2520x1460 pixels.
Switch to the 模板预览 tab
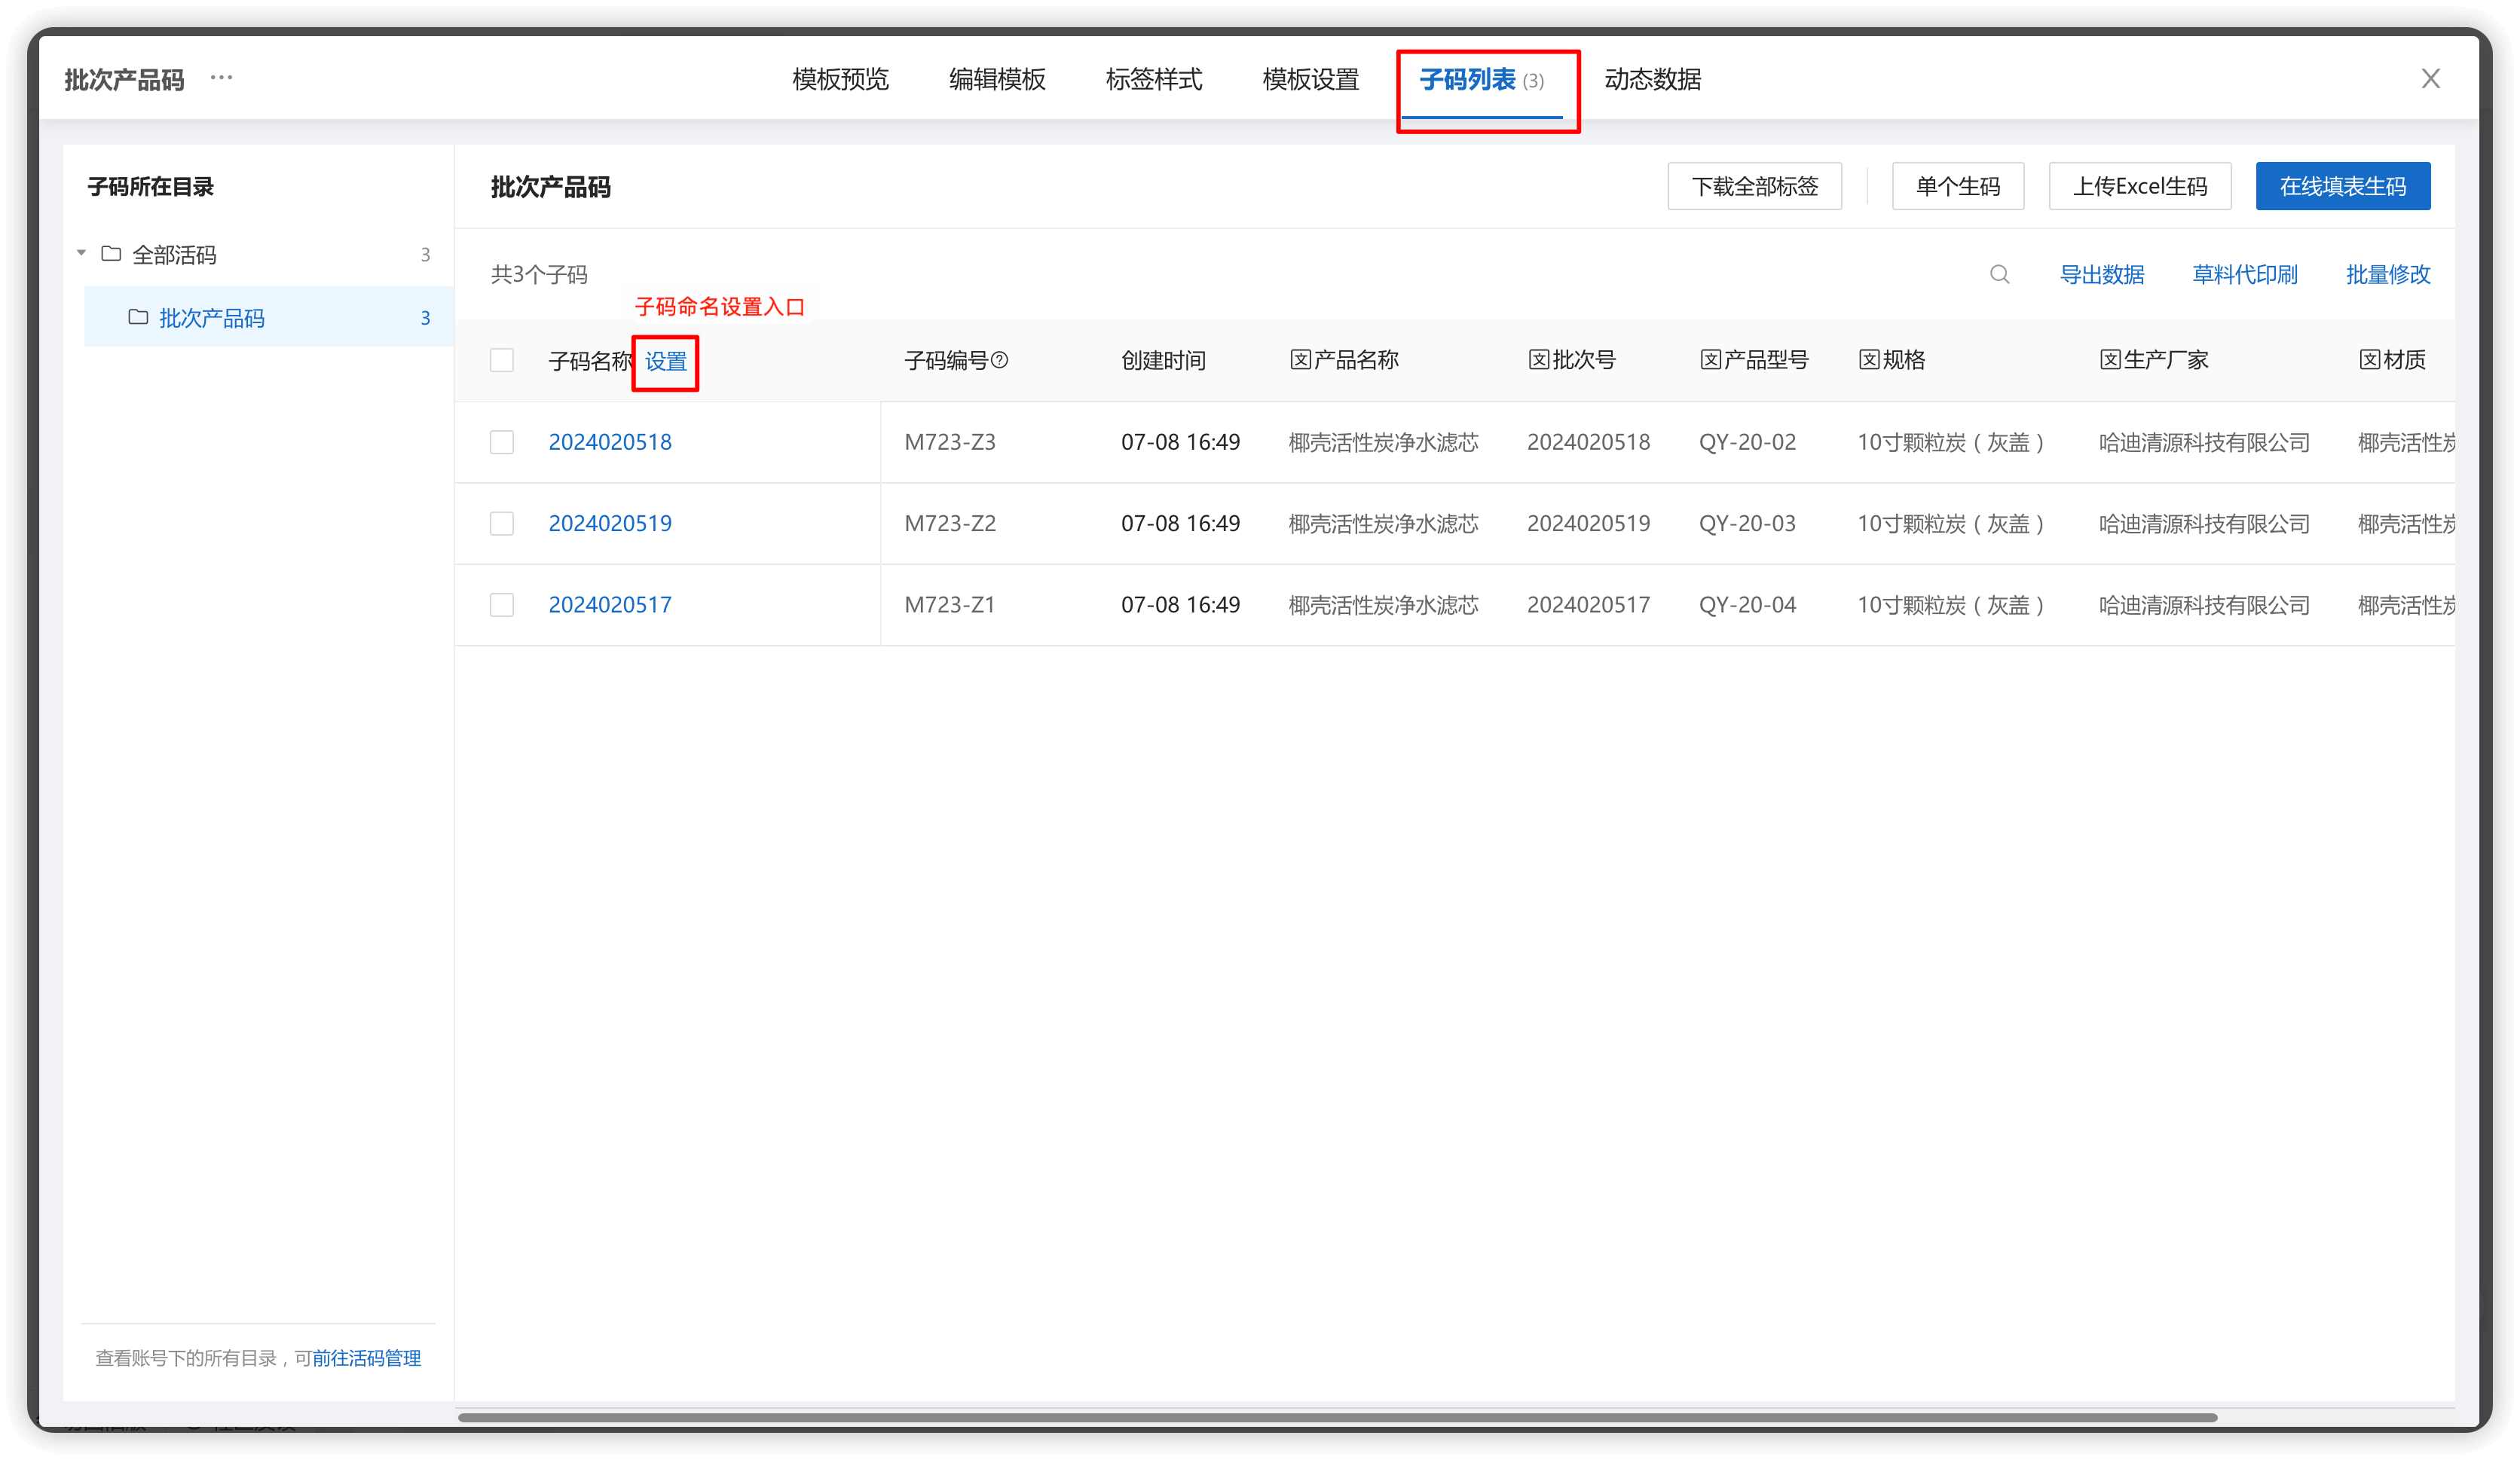pyautogui.click(x=841, y=80)
